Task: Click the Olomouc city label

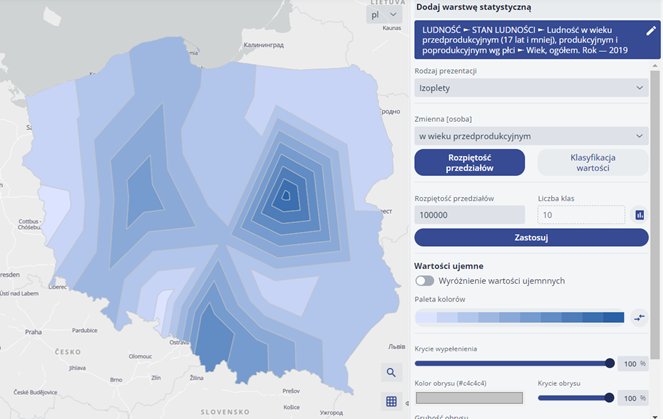Action: pos(140,356)
